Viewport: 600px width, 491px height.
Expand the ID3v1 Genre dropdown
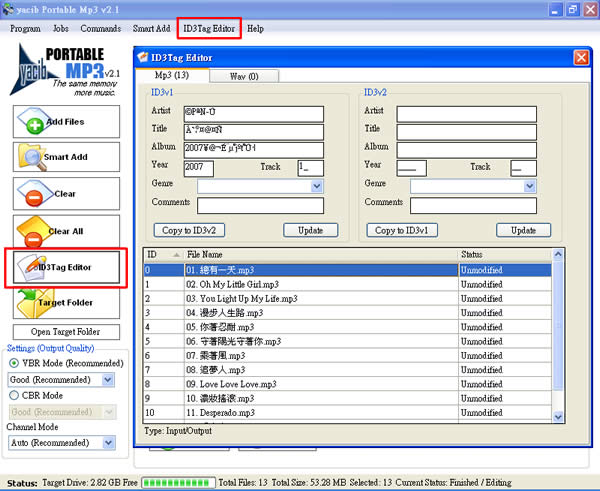(x=316, y=186)
